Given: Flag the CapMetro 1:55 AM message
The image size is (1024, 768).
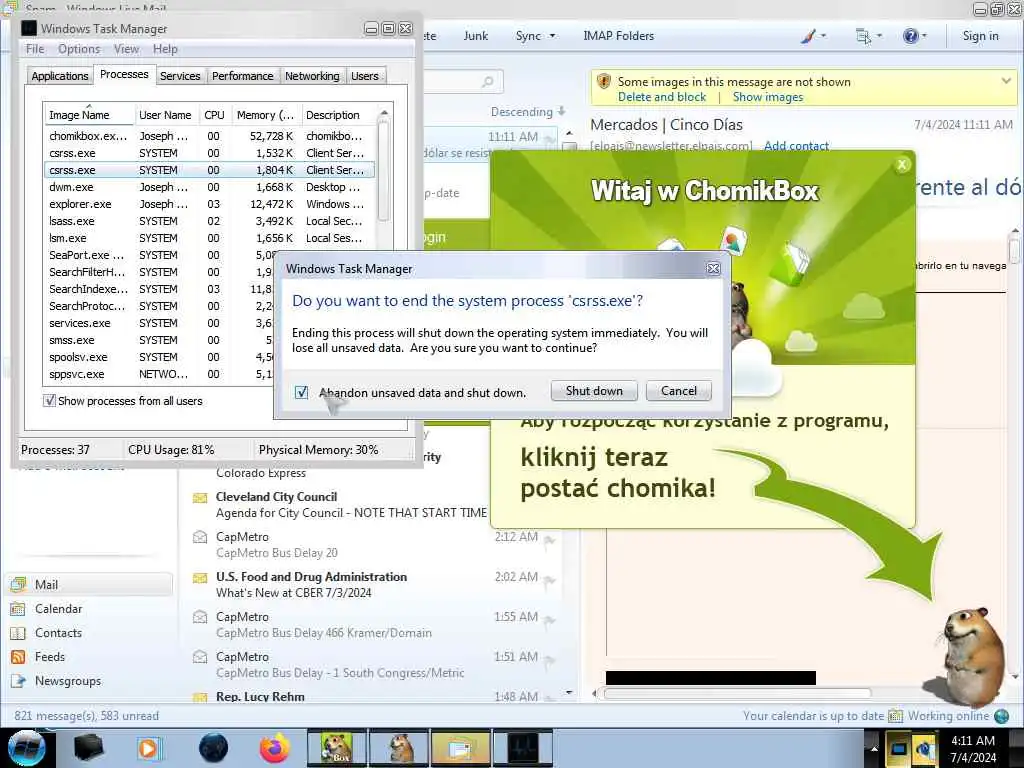Looking at the screenshot, I should [x=550, y=620].
